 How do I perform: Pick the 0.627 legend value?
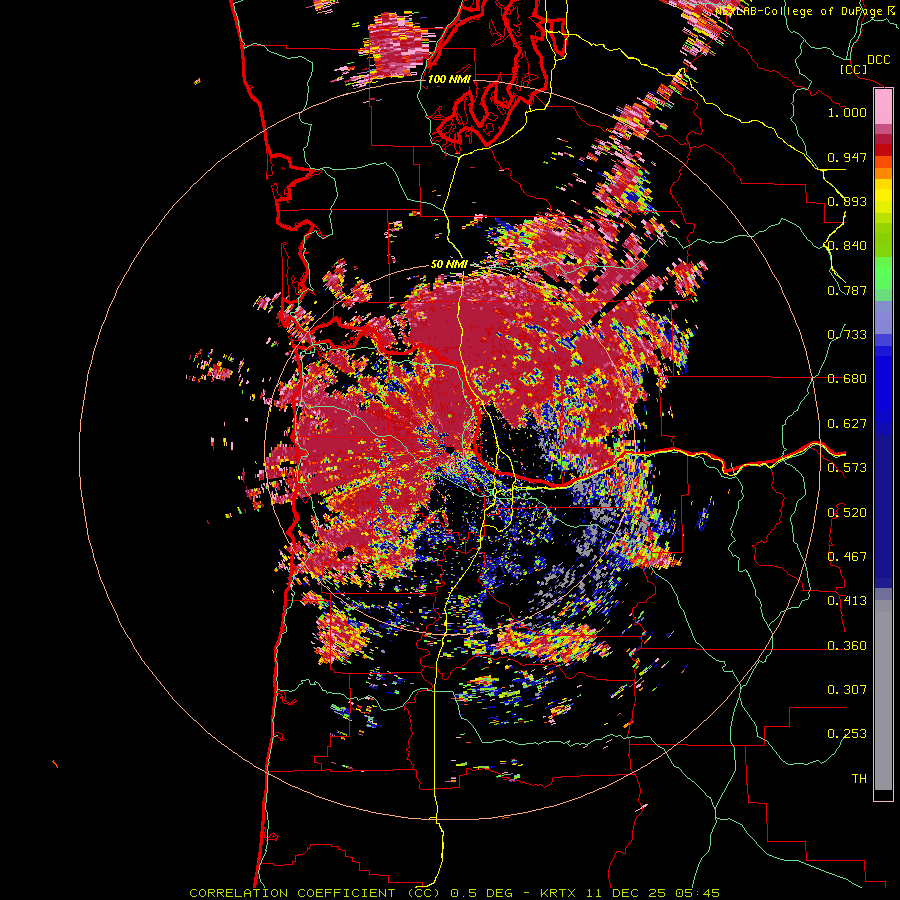coord(847,424)
